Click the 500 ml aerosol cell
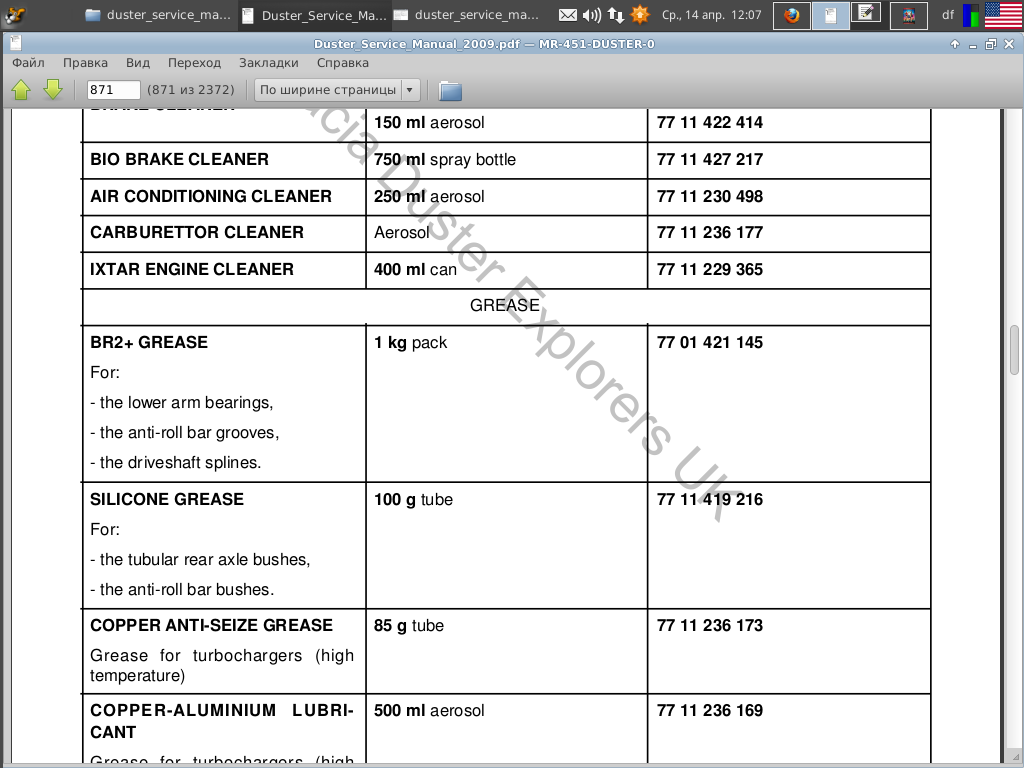This screenshot has height=768, width=1024. coord(507,728)
